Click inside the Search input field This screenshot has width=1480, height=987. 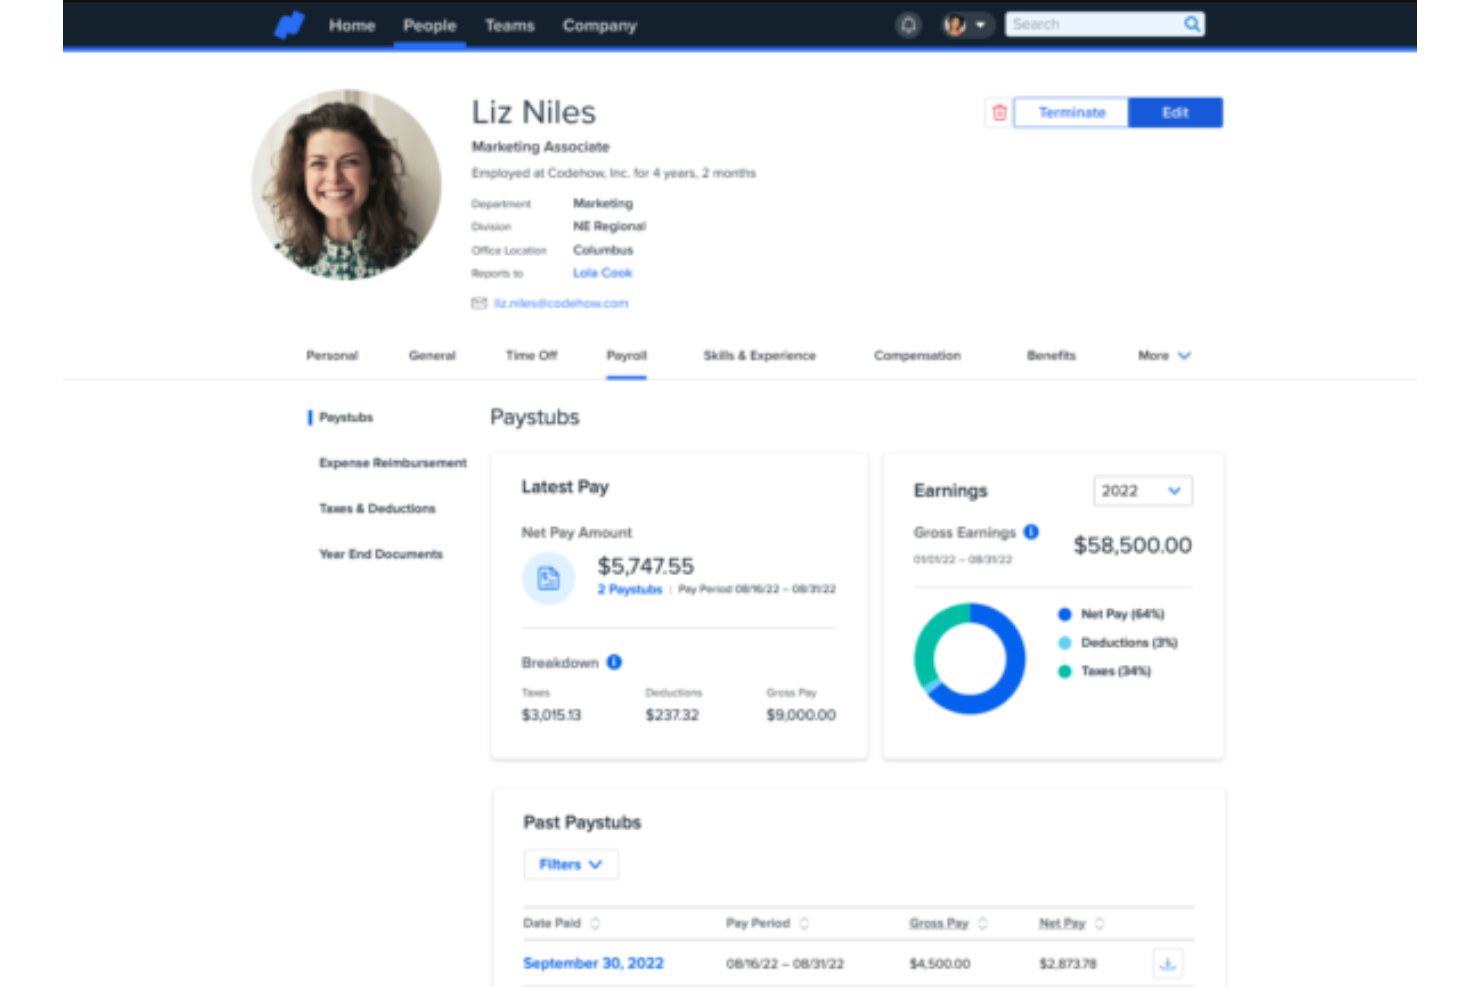click(x=1092, y=24)
